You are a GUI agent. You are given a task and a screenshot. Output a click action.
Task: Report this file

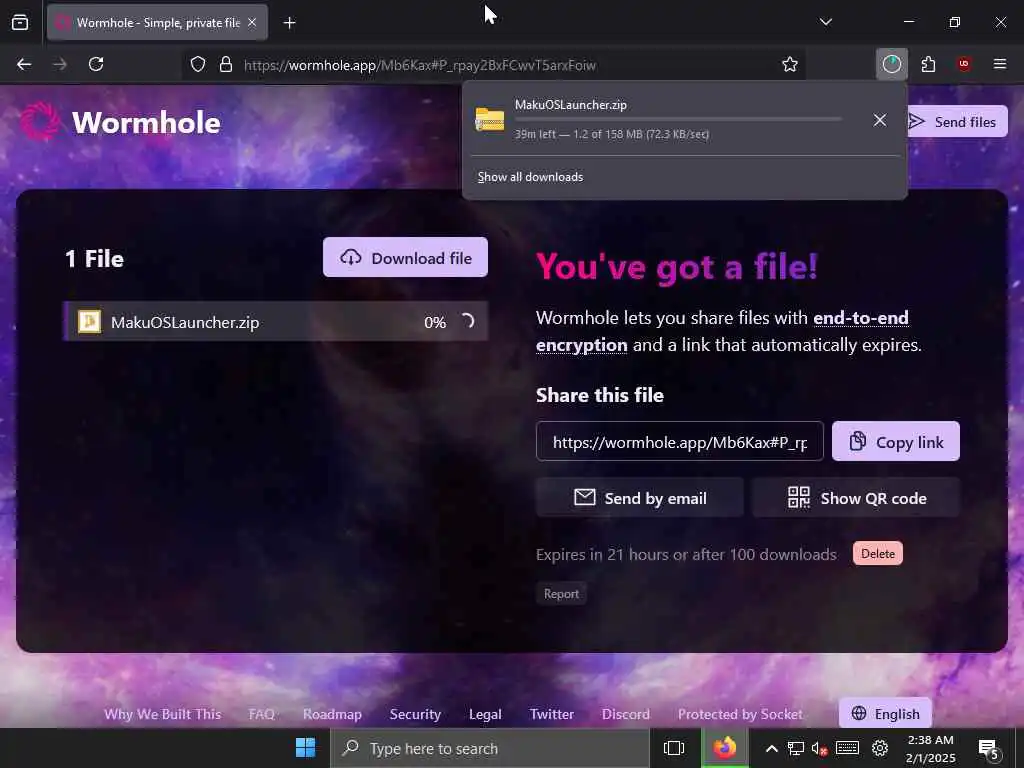561,594
